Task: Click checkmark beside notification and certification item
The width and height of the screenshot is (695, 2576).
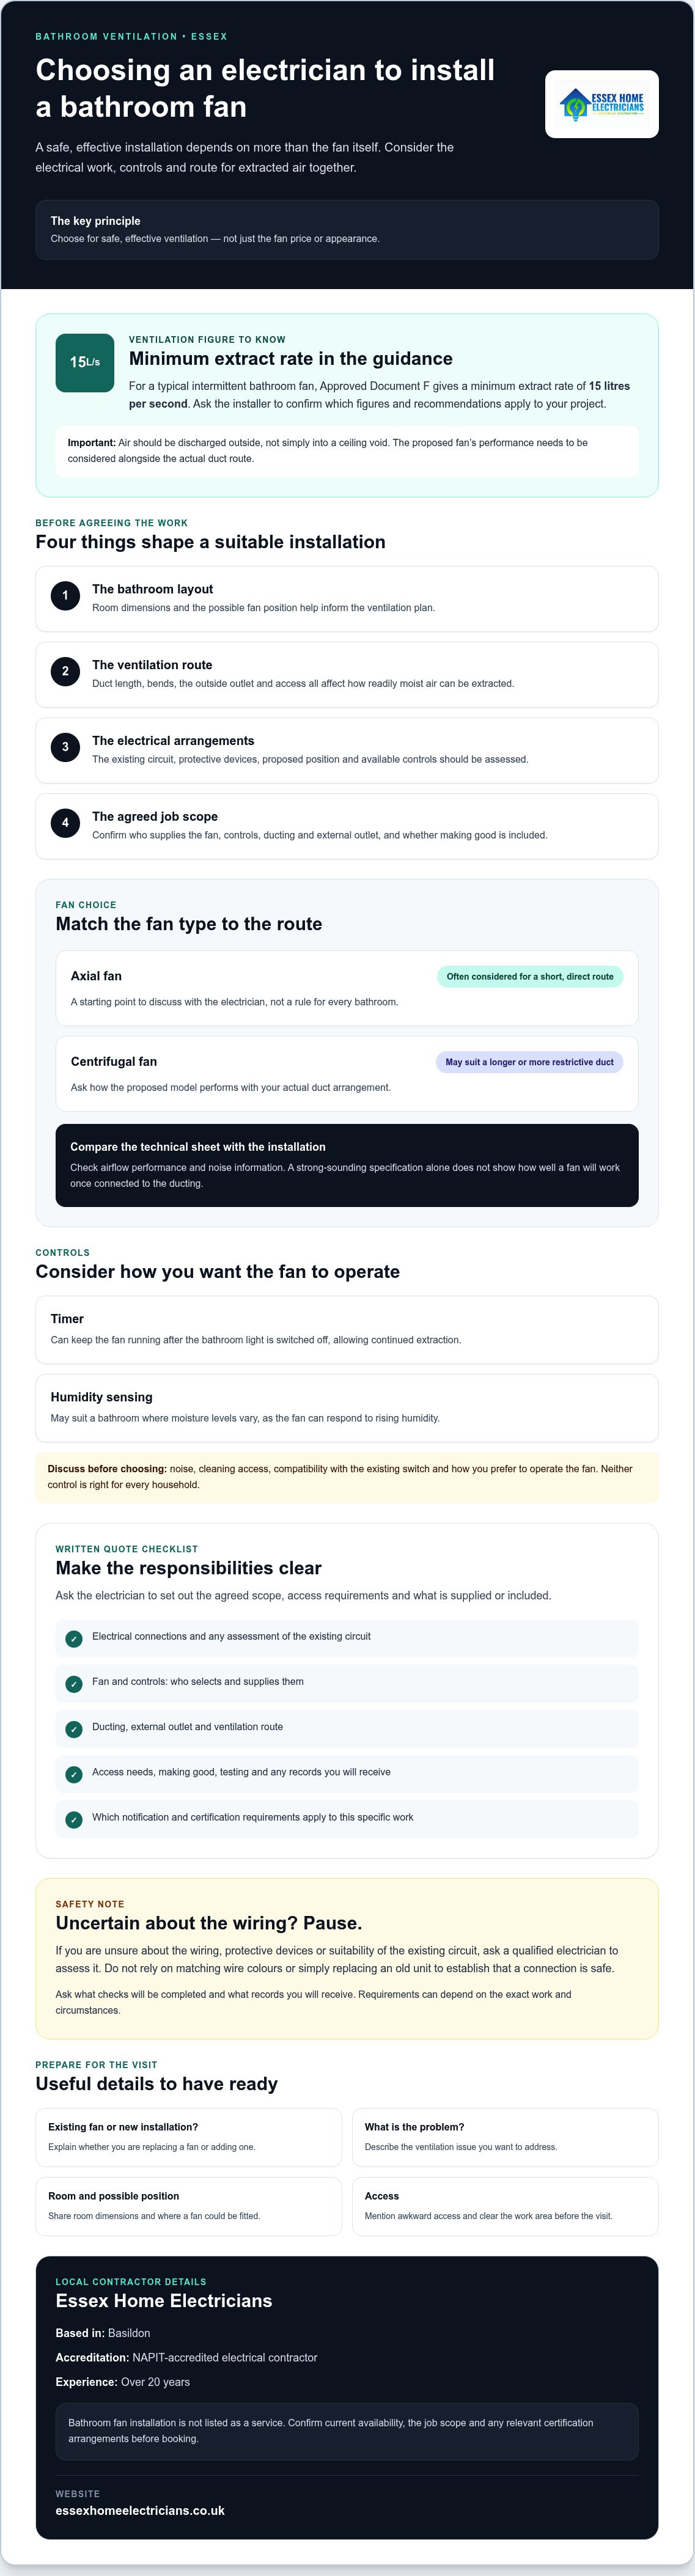Action: pyautogui.click(x=74, y=1819)
